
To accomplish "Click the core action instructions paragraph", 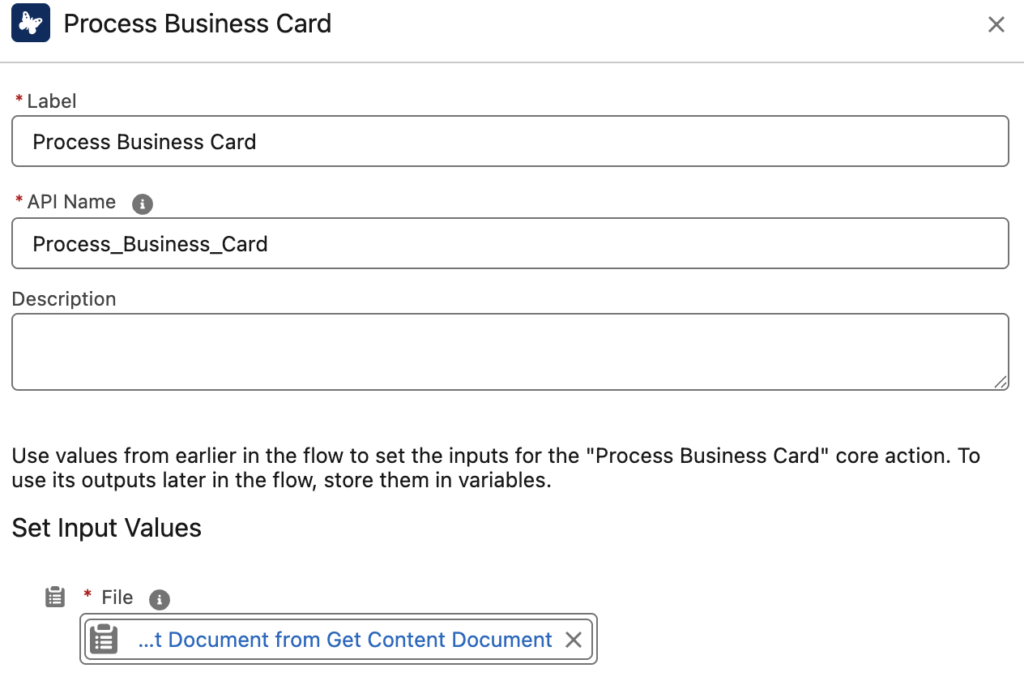I will pyautogui.click(x=496, y=469).
